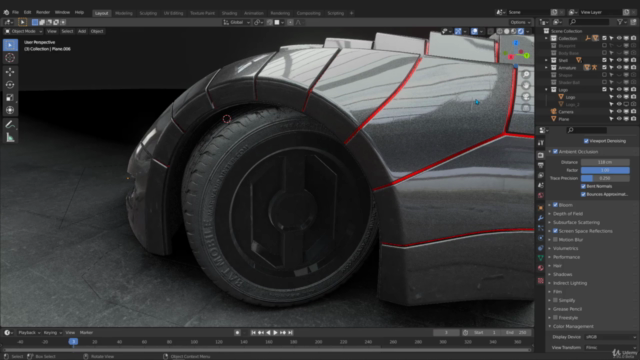640x360 pixels.
Task: Switch to the Modeling workspace tab
Action: click(124, 13)
